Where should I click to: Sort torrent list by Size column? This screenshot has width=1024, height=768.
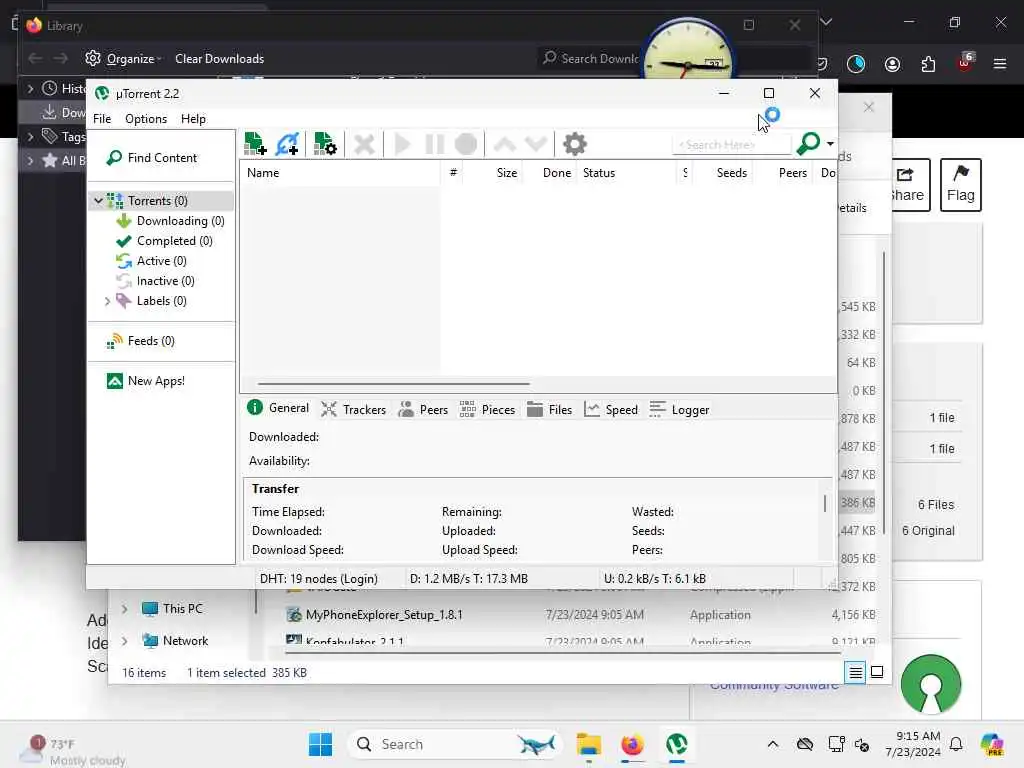pos(493,173)
